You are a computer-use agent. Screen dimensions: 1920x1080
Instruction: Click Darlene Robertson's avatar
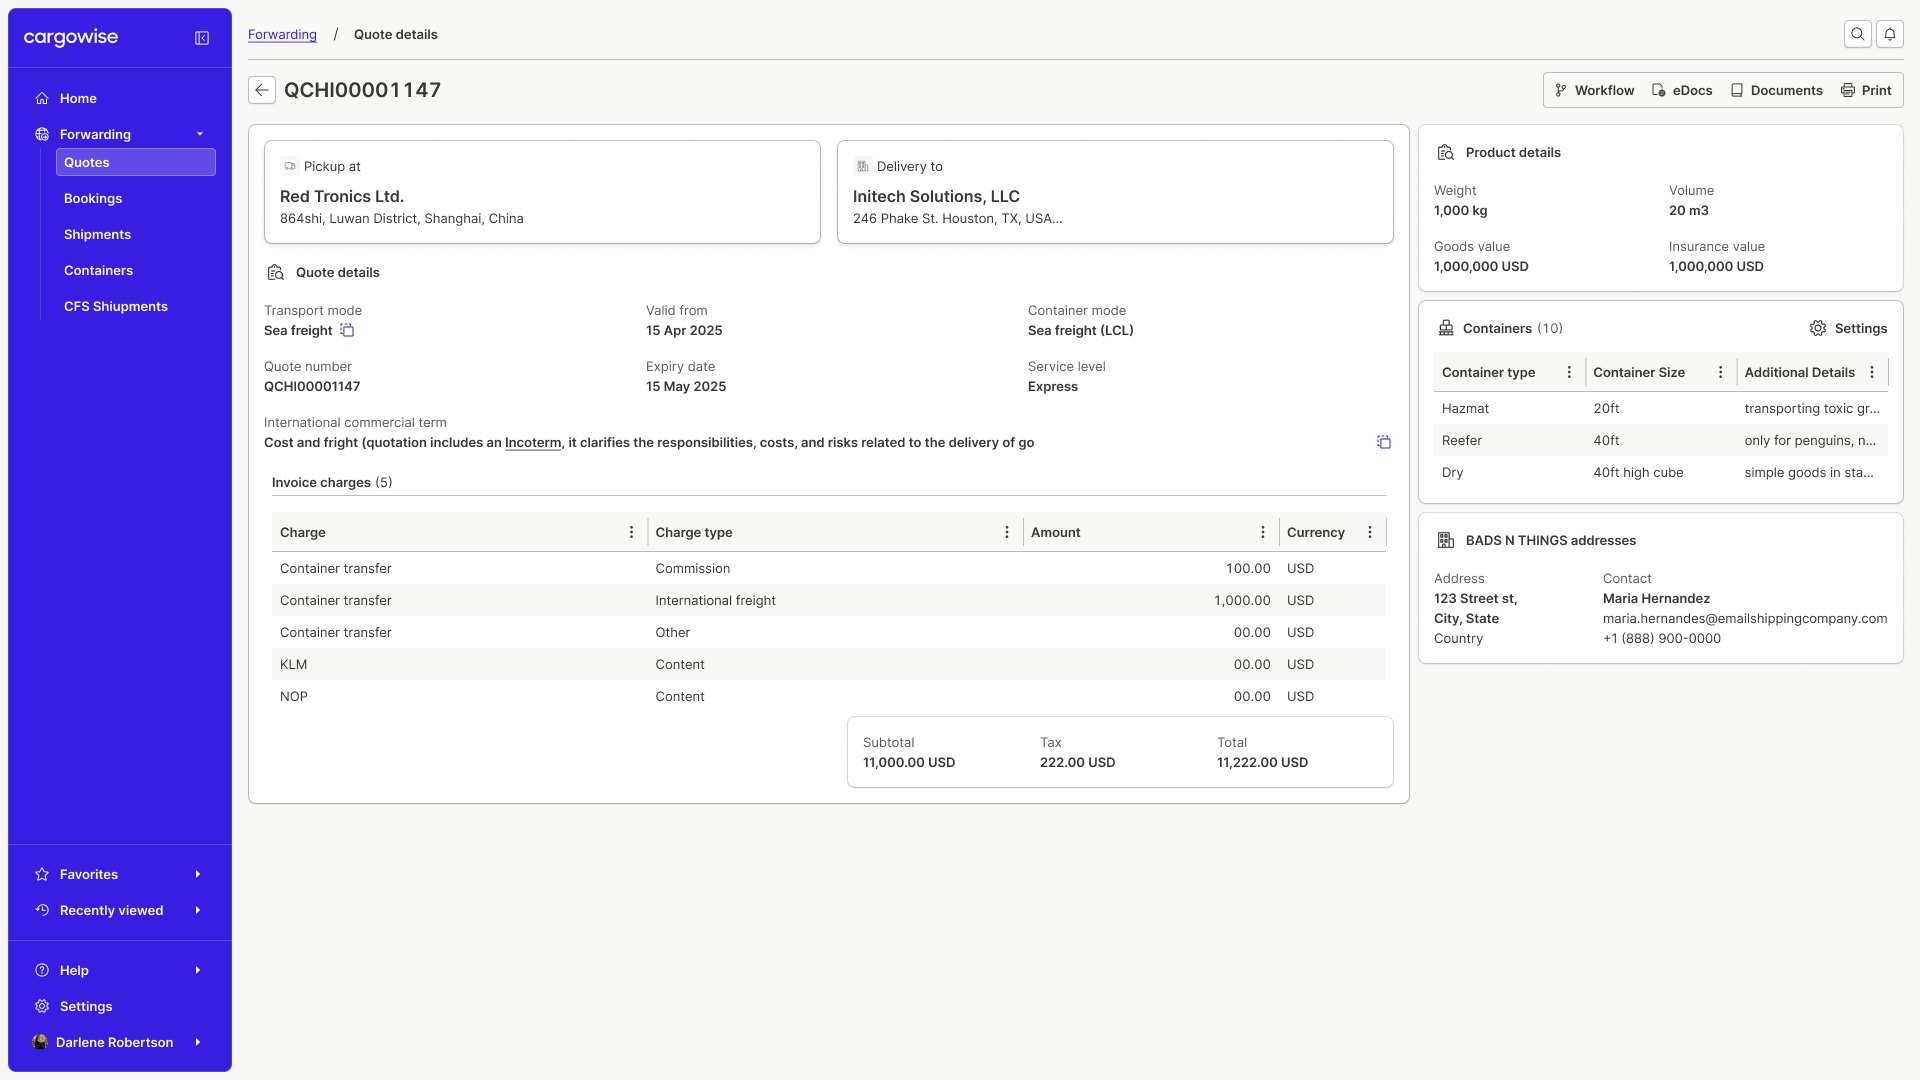(x=40, y=1042)
